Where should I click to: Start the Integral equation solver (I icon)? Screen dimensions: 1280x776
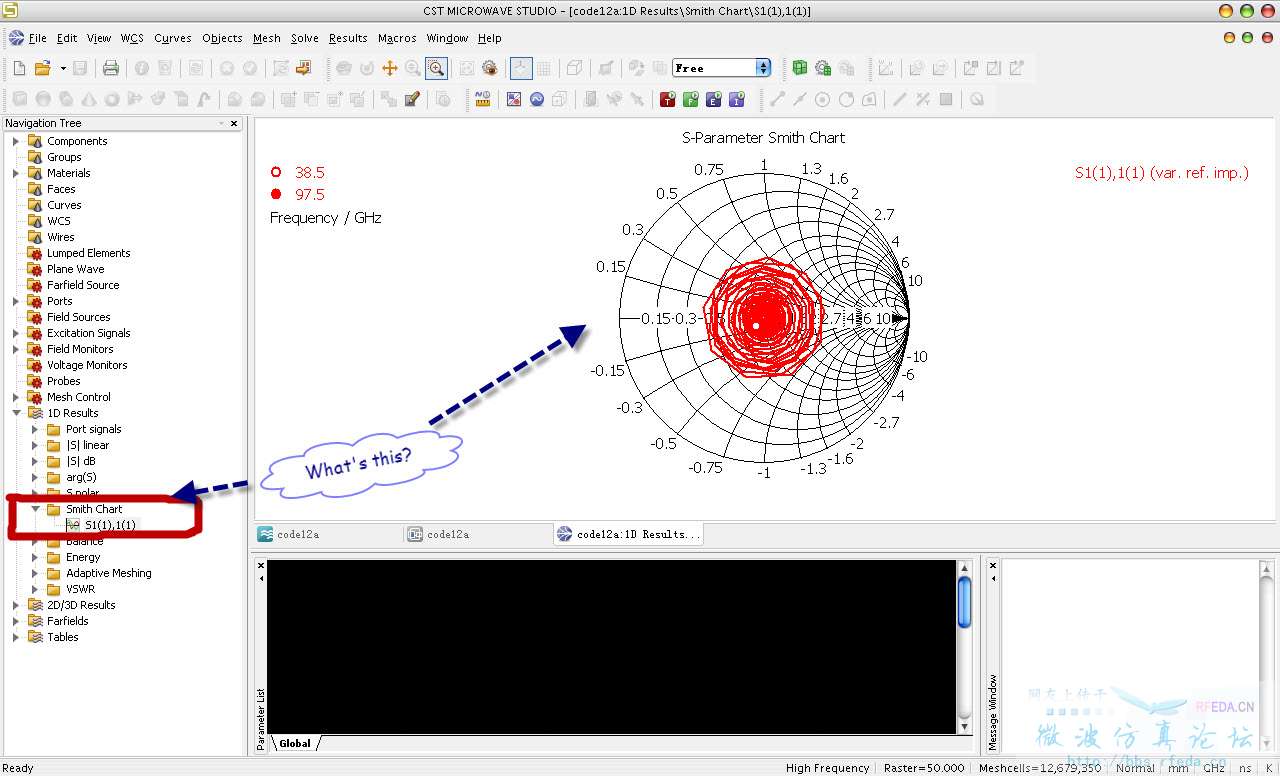click(x=737, y=99)
